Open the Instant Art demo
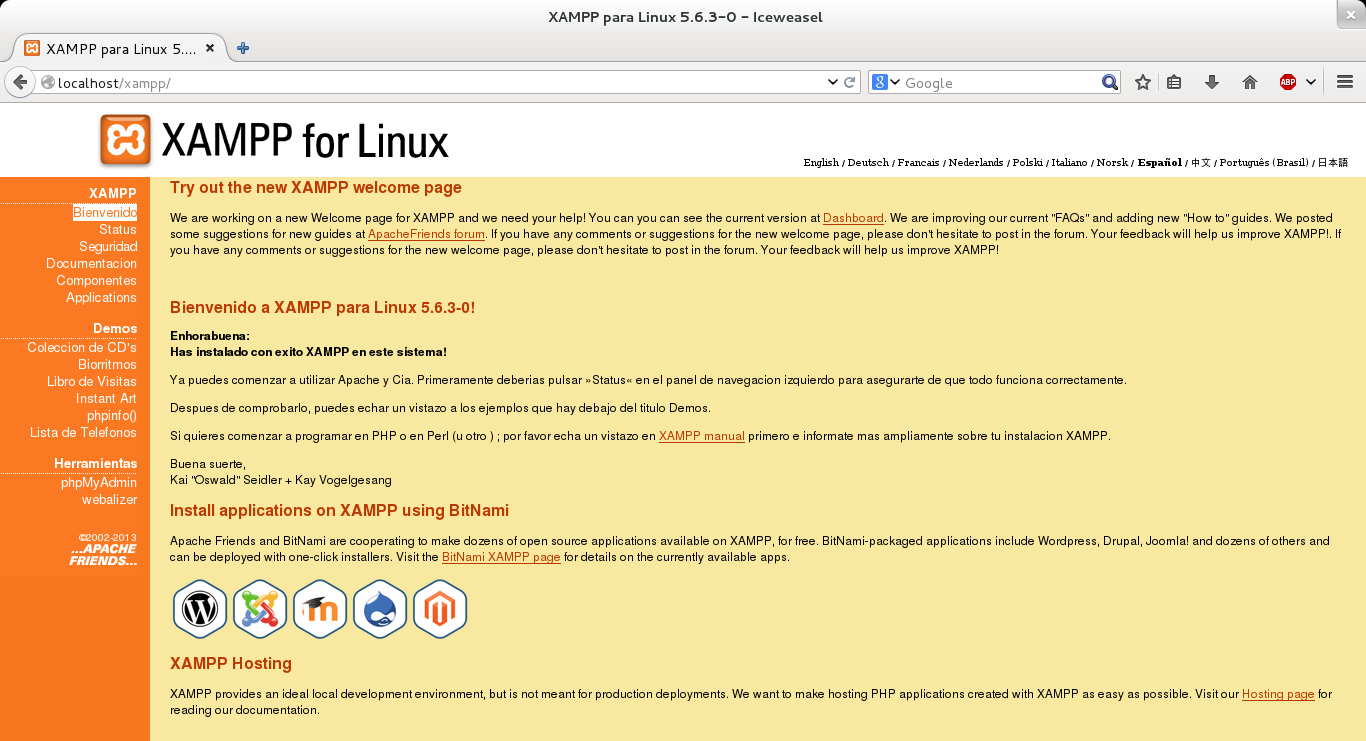1366x741 pixels. point(106,399)
